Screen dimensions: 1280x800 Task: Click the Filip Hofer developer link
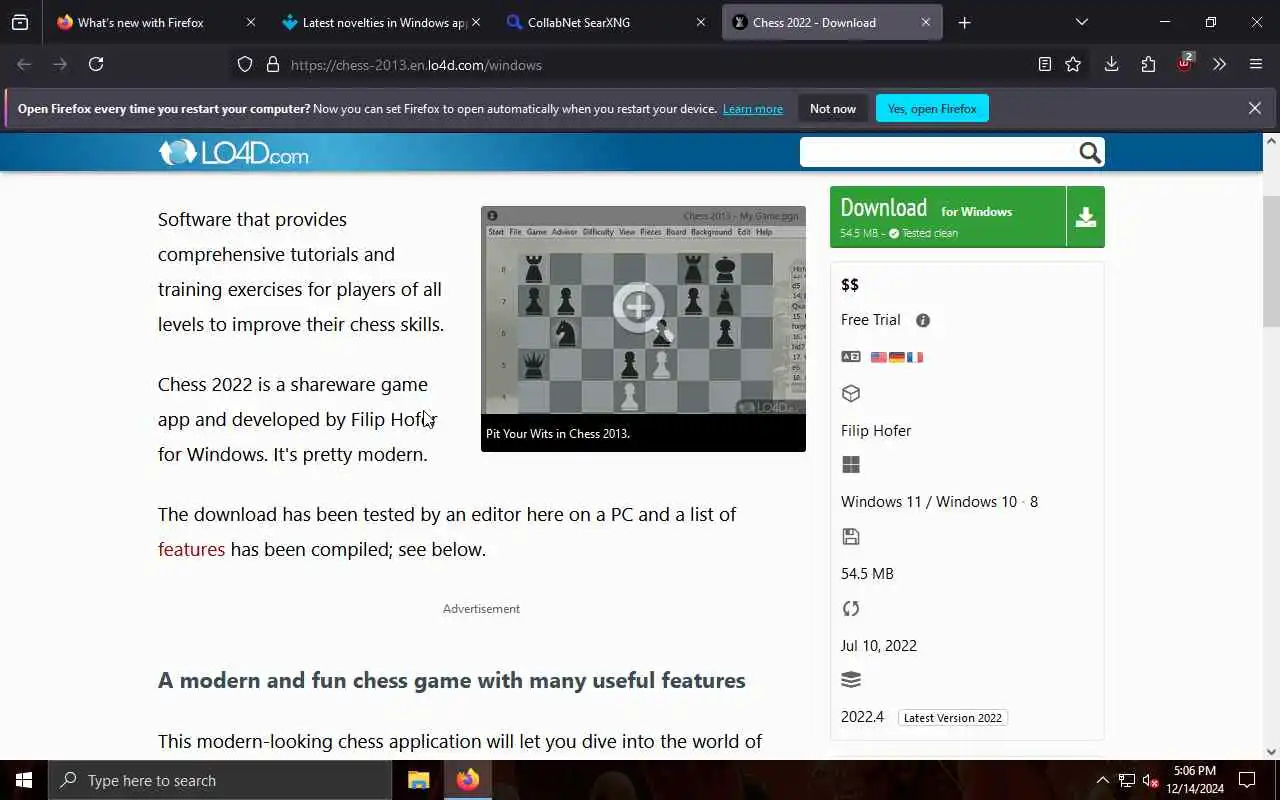tap(876, 430)
